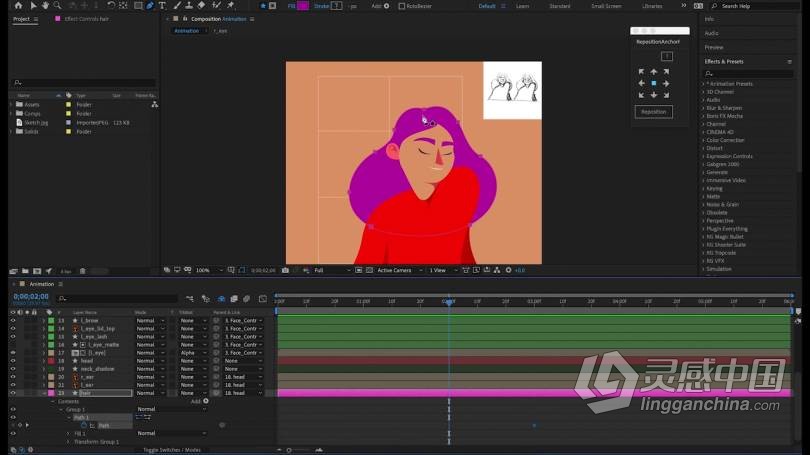Click the Fill color swatch in toolbar
This screenshot has width=810, height=455.
click(303, 6)
